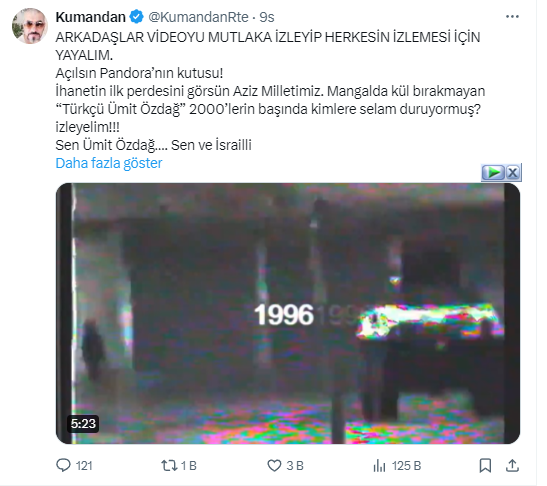Like the tweet with heart icon
The image size is (547, 486).
pyautogui.click(x=274, y=465)
